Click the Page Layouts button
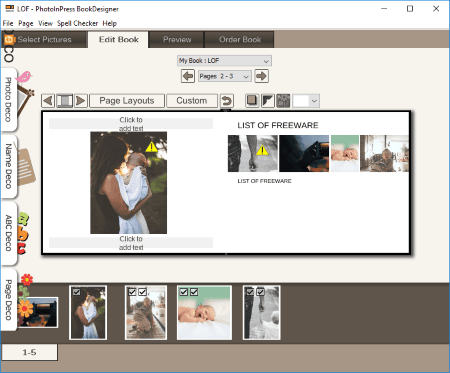The image size is (450, 373). point(127,101)
